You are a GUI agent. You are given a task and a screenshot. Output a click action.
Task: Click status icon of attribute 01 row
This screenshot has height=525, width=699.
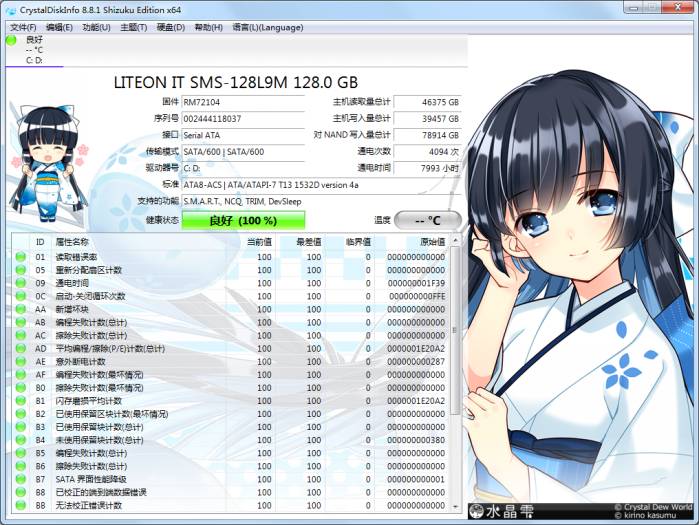(x=21, y=257)
